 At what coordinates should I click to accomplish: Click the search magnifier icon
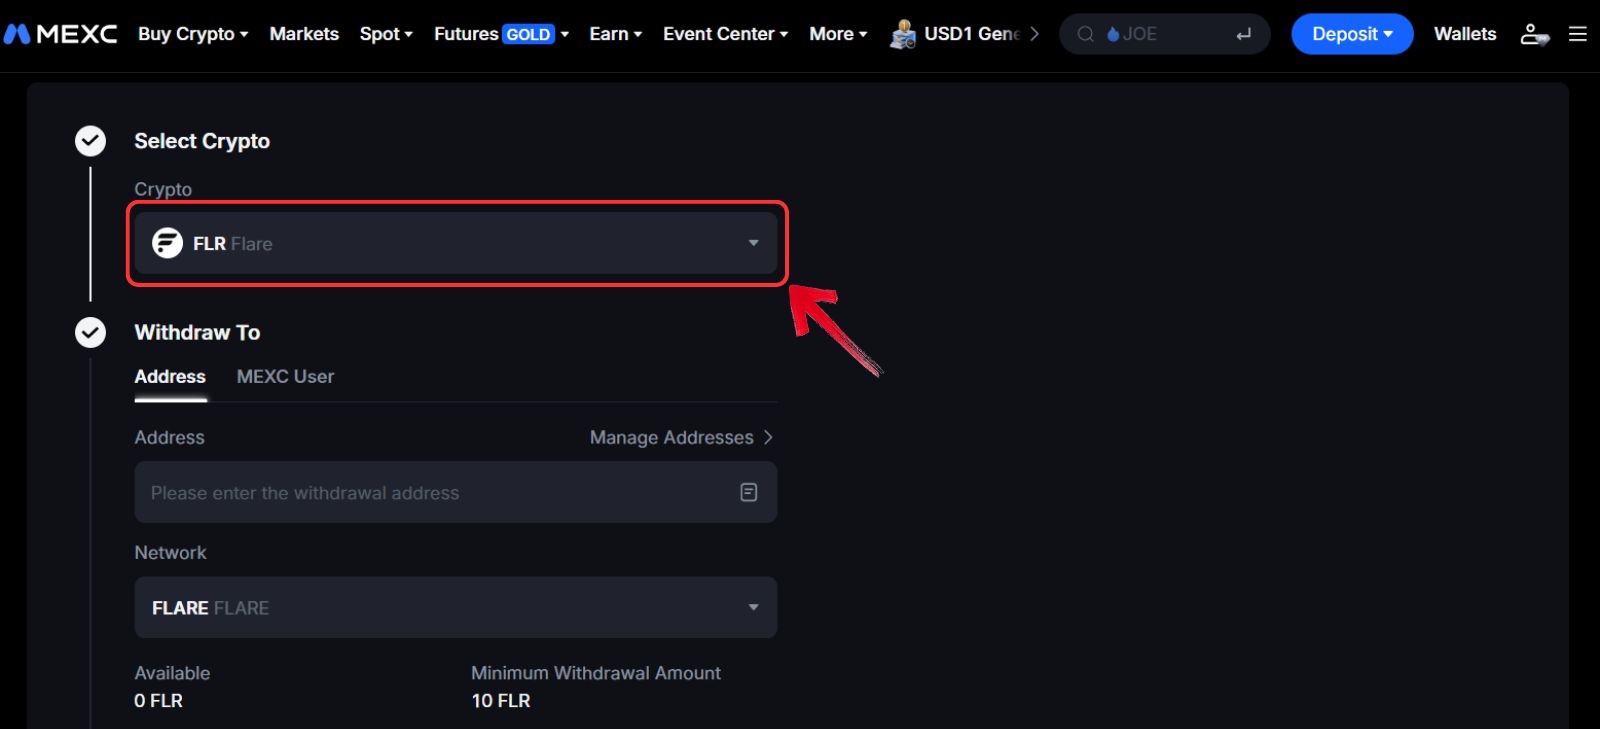(1085, 34)
